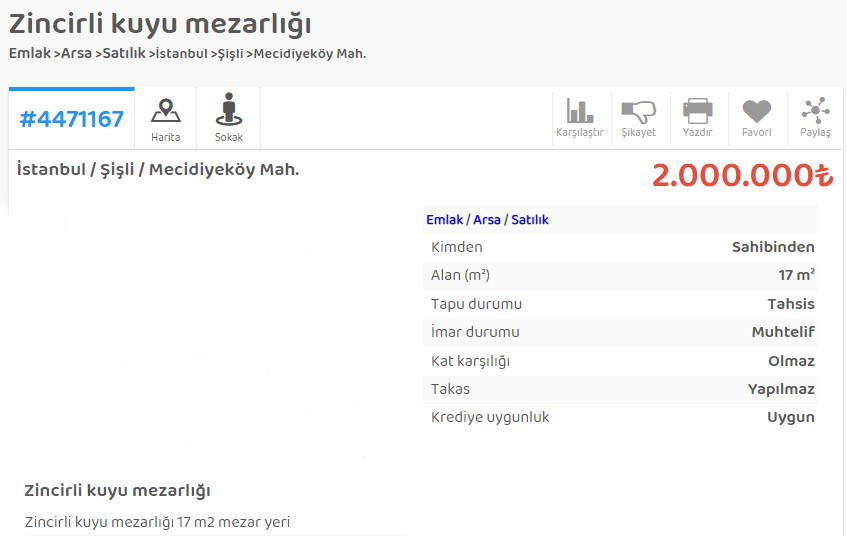Open Arsa category in top breadcrumb
This screenshot has width=847, height=536.
pos(76,53)
